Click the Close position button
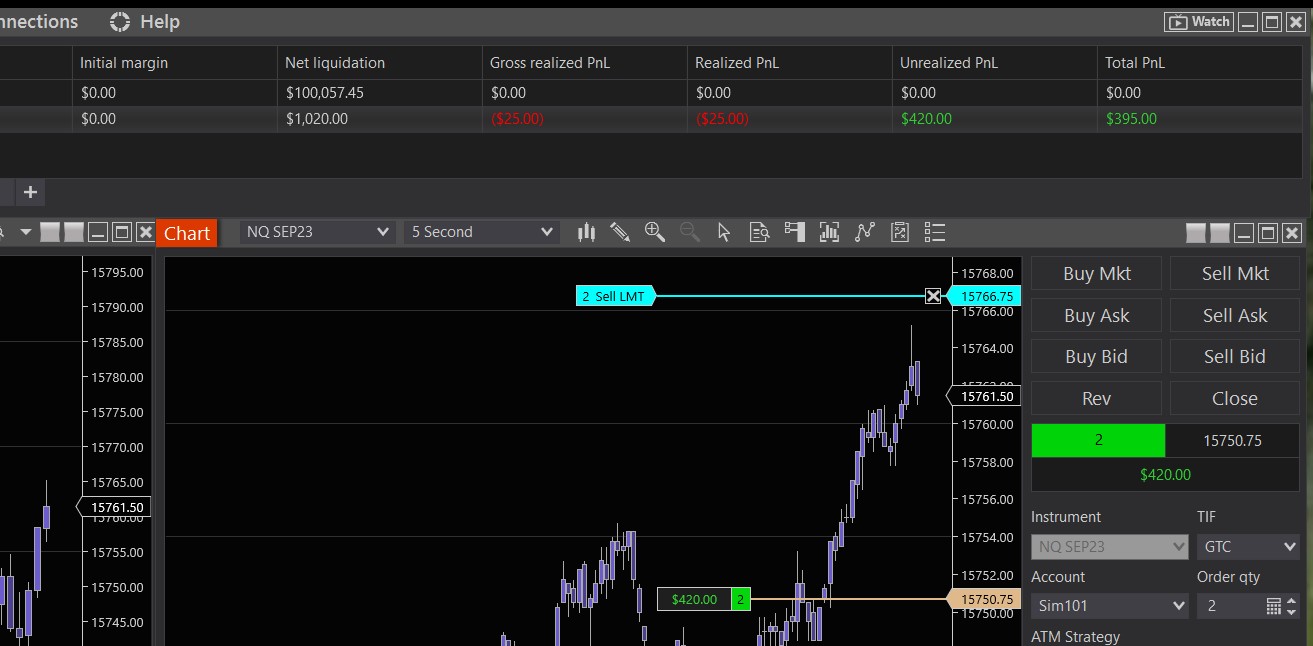Viewport: 1313px width, 646px height. (1234, 398)
